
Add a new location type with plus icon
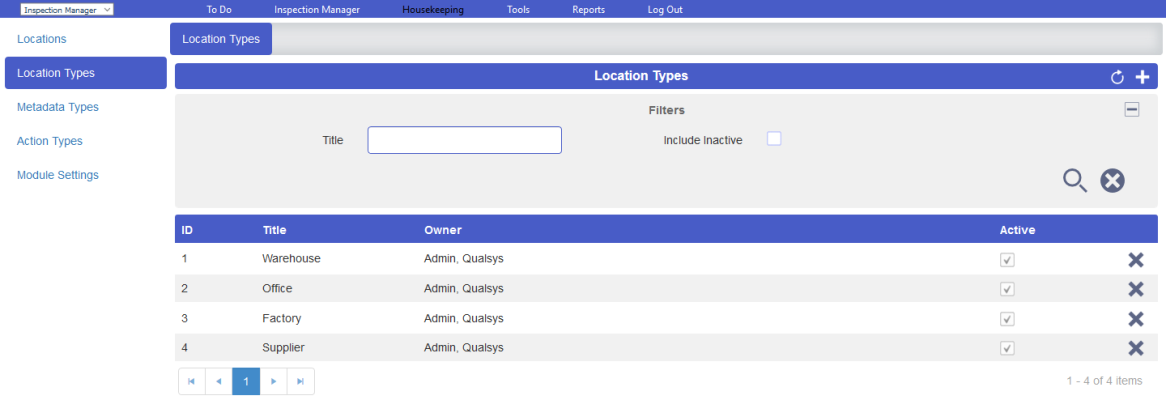click(1142, 77)
